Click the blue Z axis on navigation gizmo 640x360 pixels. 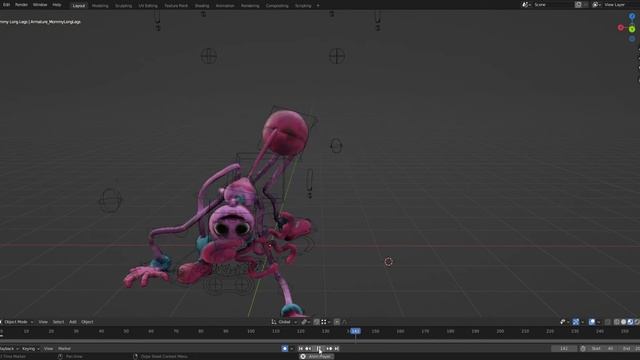click(x=632, y=17)
